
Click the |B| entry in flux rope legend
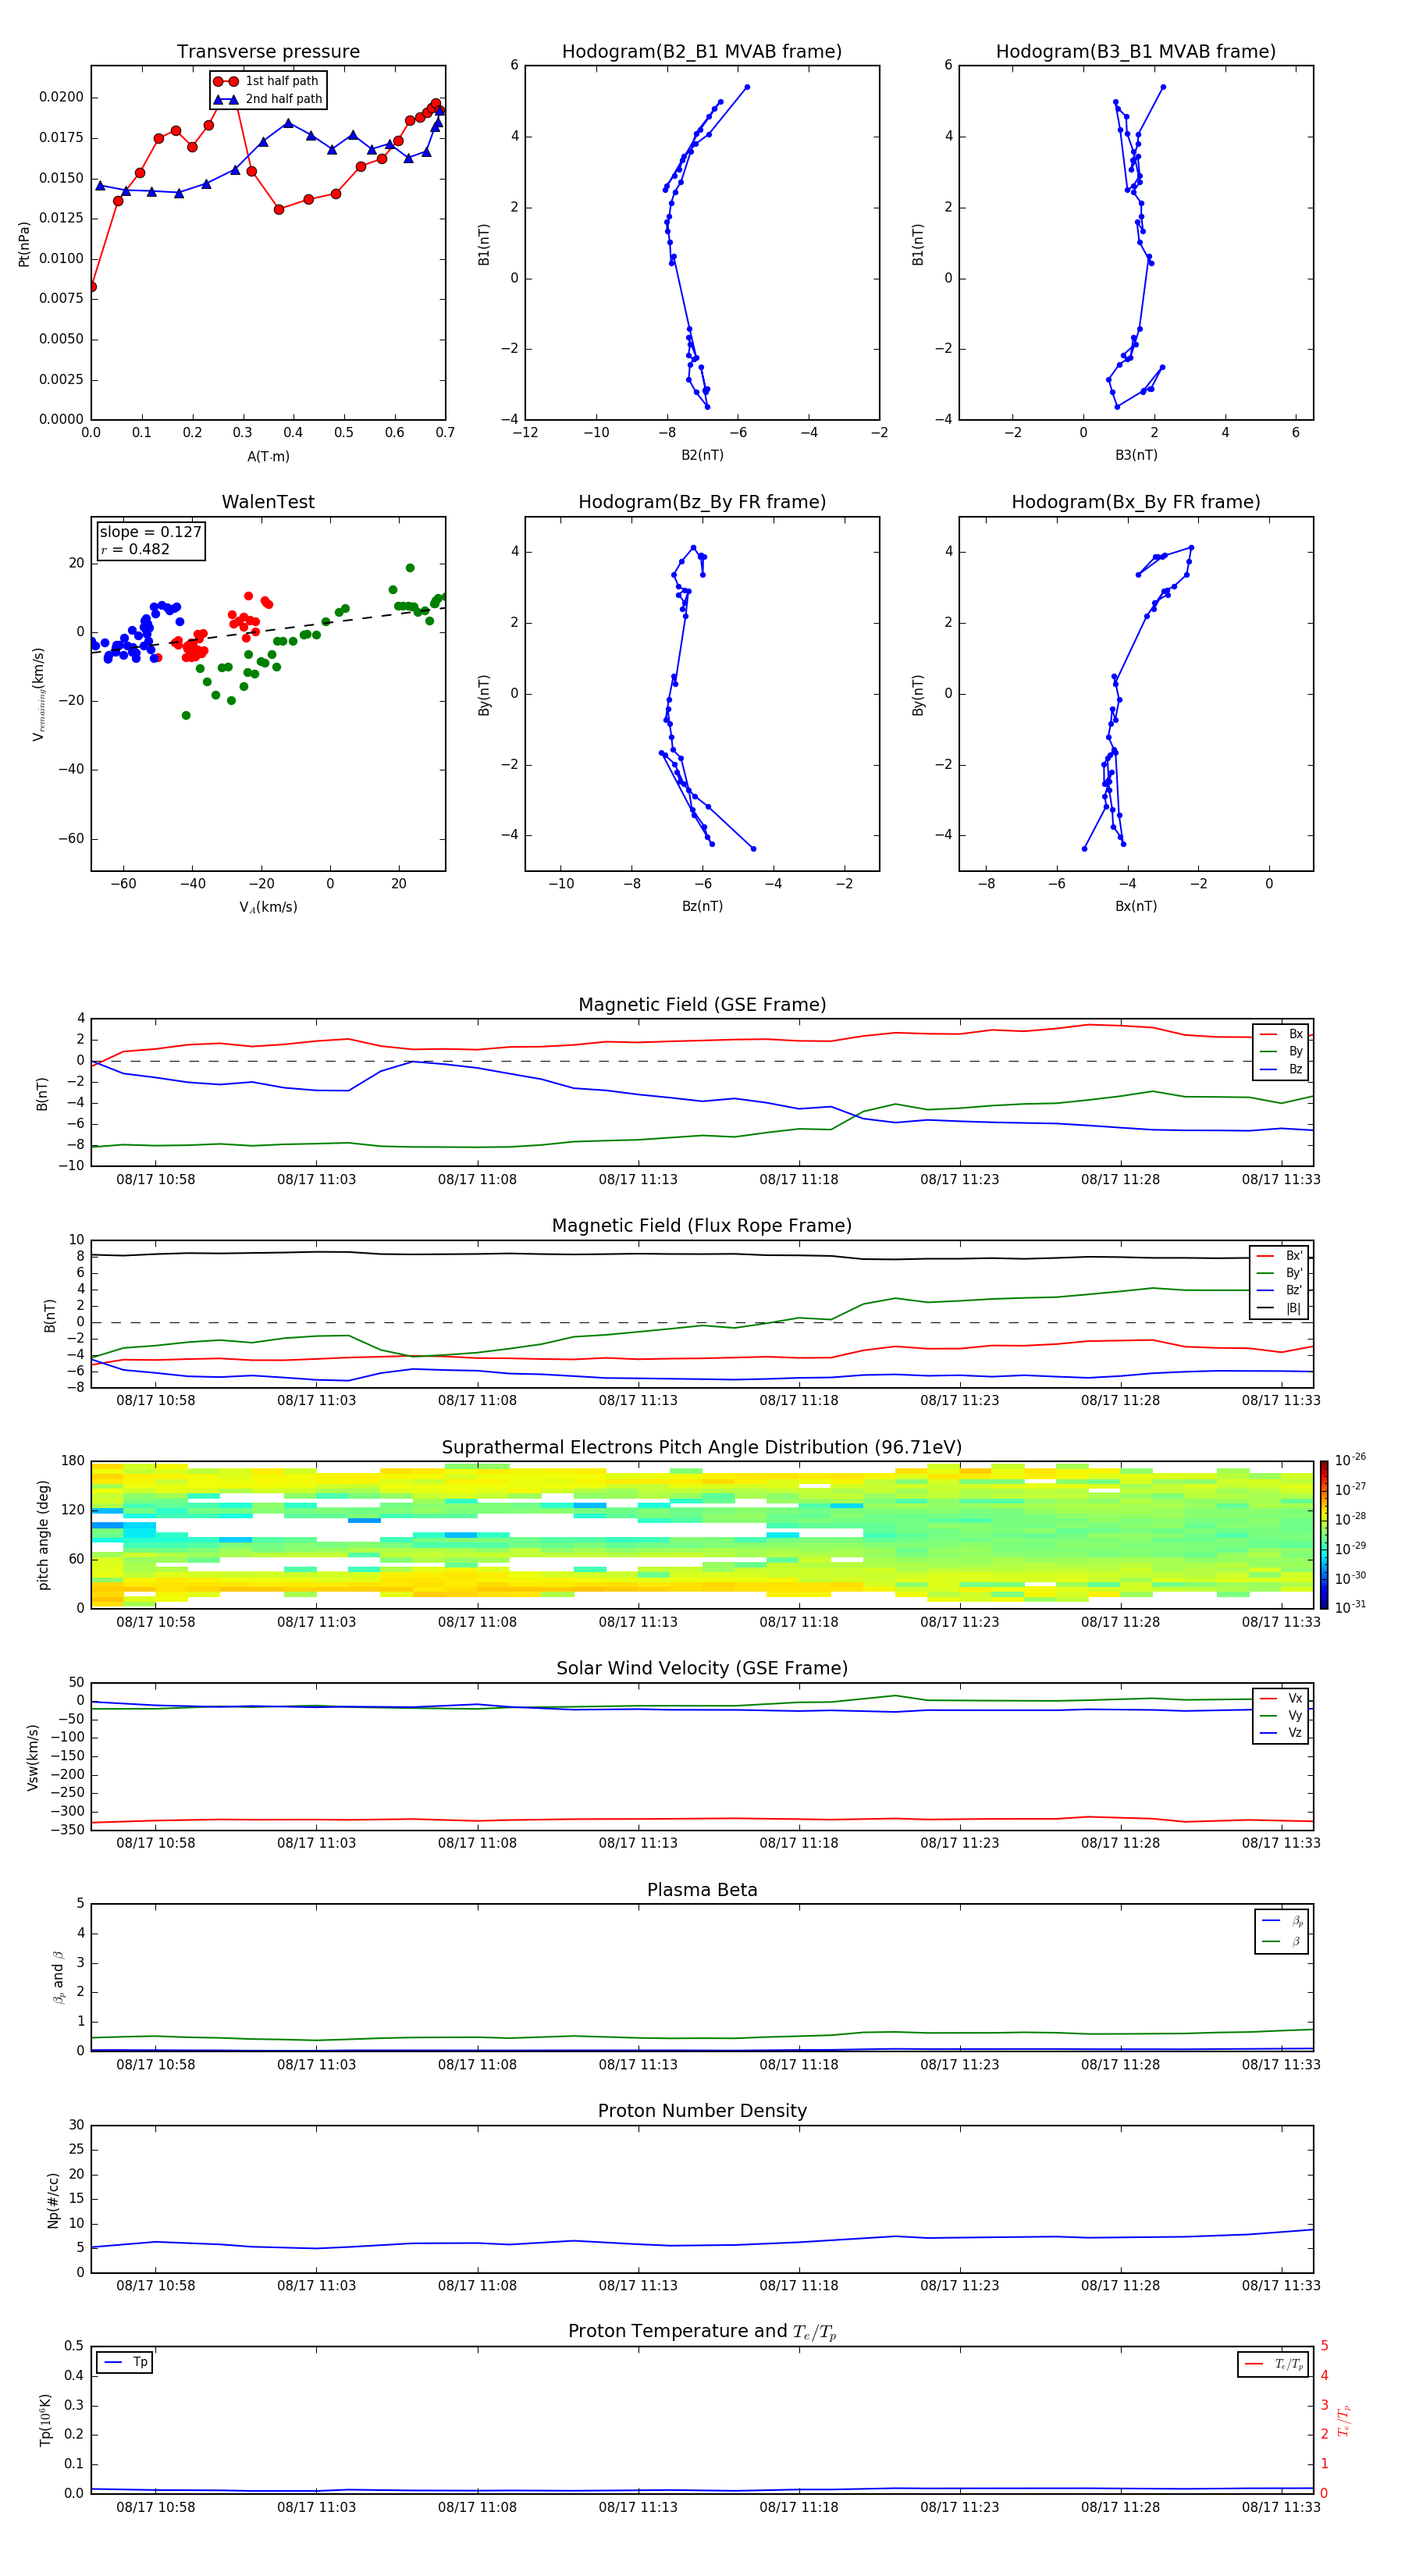click(1279, 1308)
